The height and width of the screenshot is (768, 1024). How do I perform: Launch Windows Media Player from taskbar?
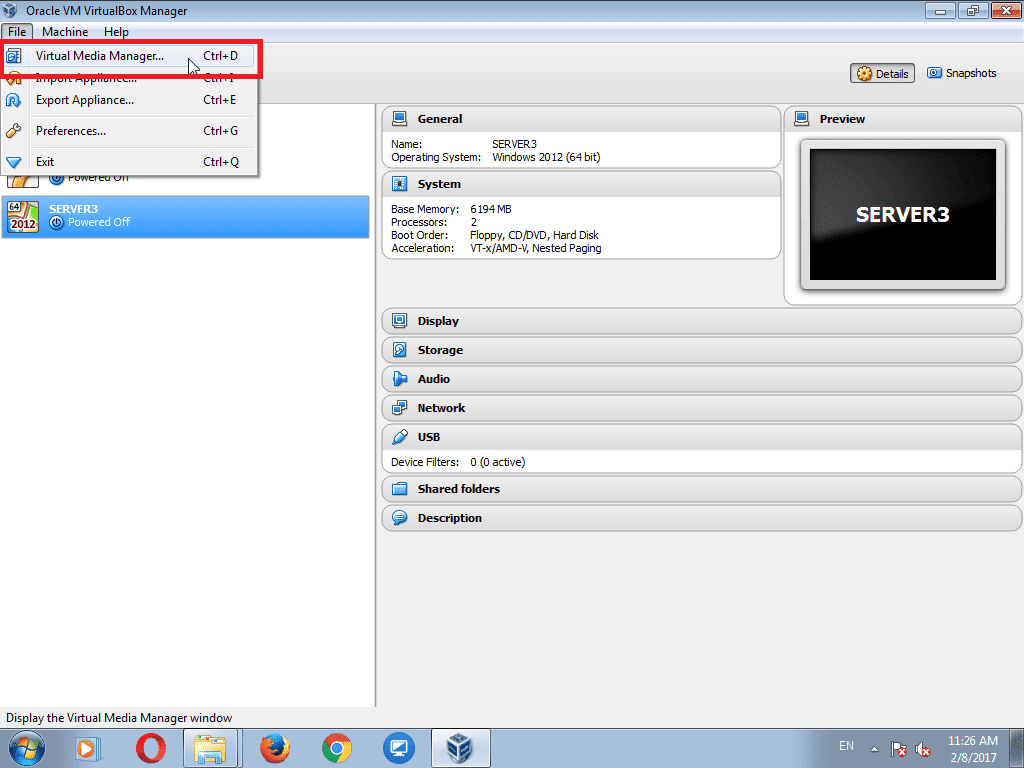87,748
